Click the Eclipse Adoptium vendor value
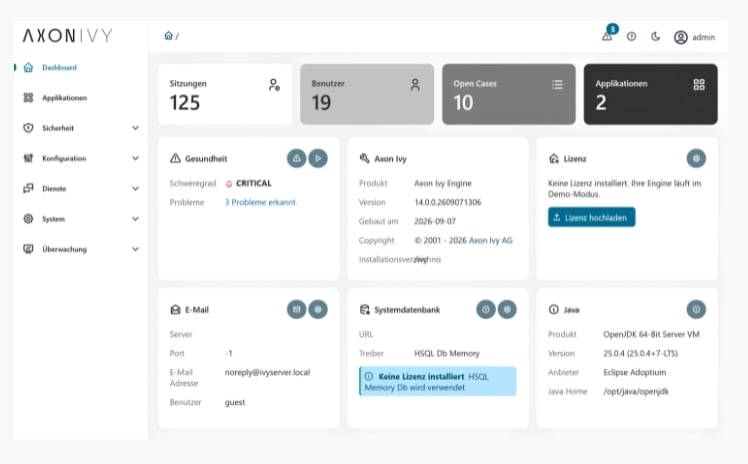 coord(634,372)
